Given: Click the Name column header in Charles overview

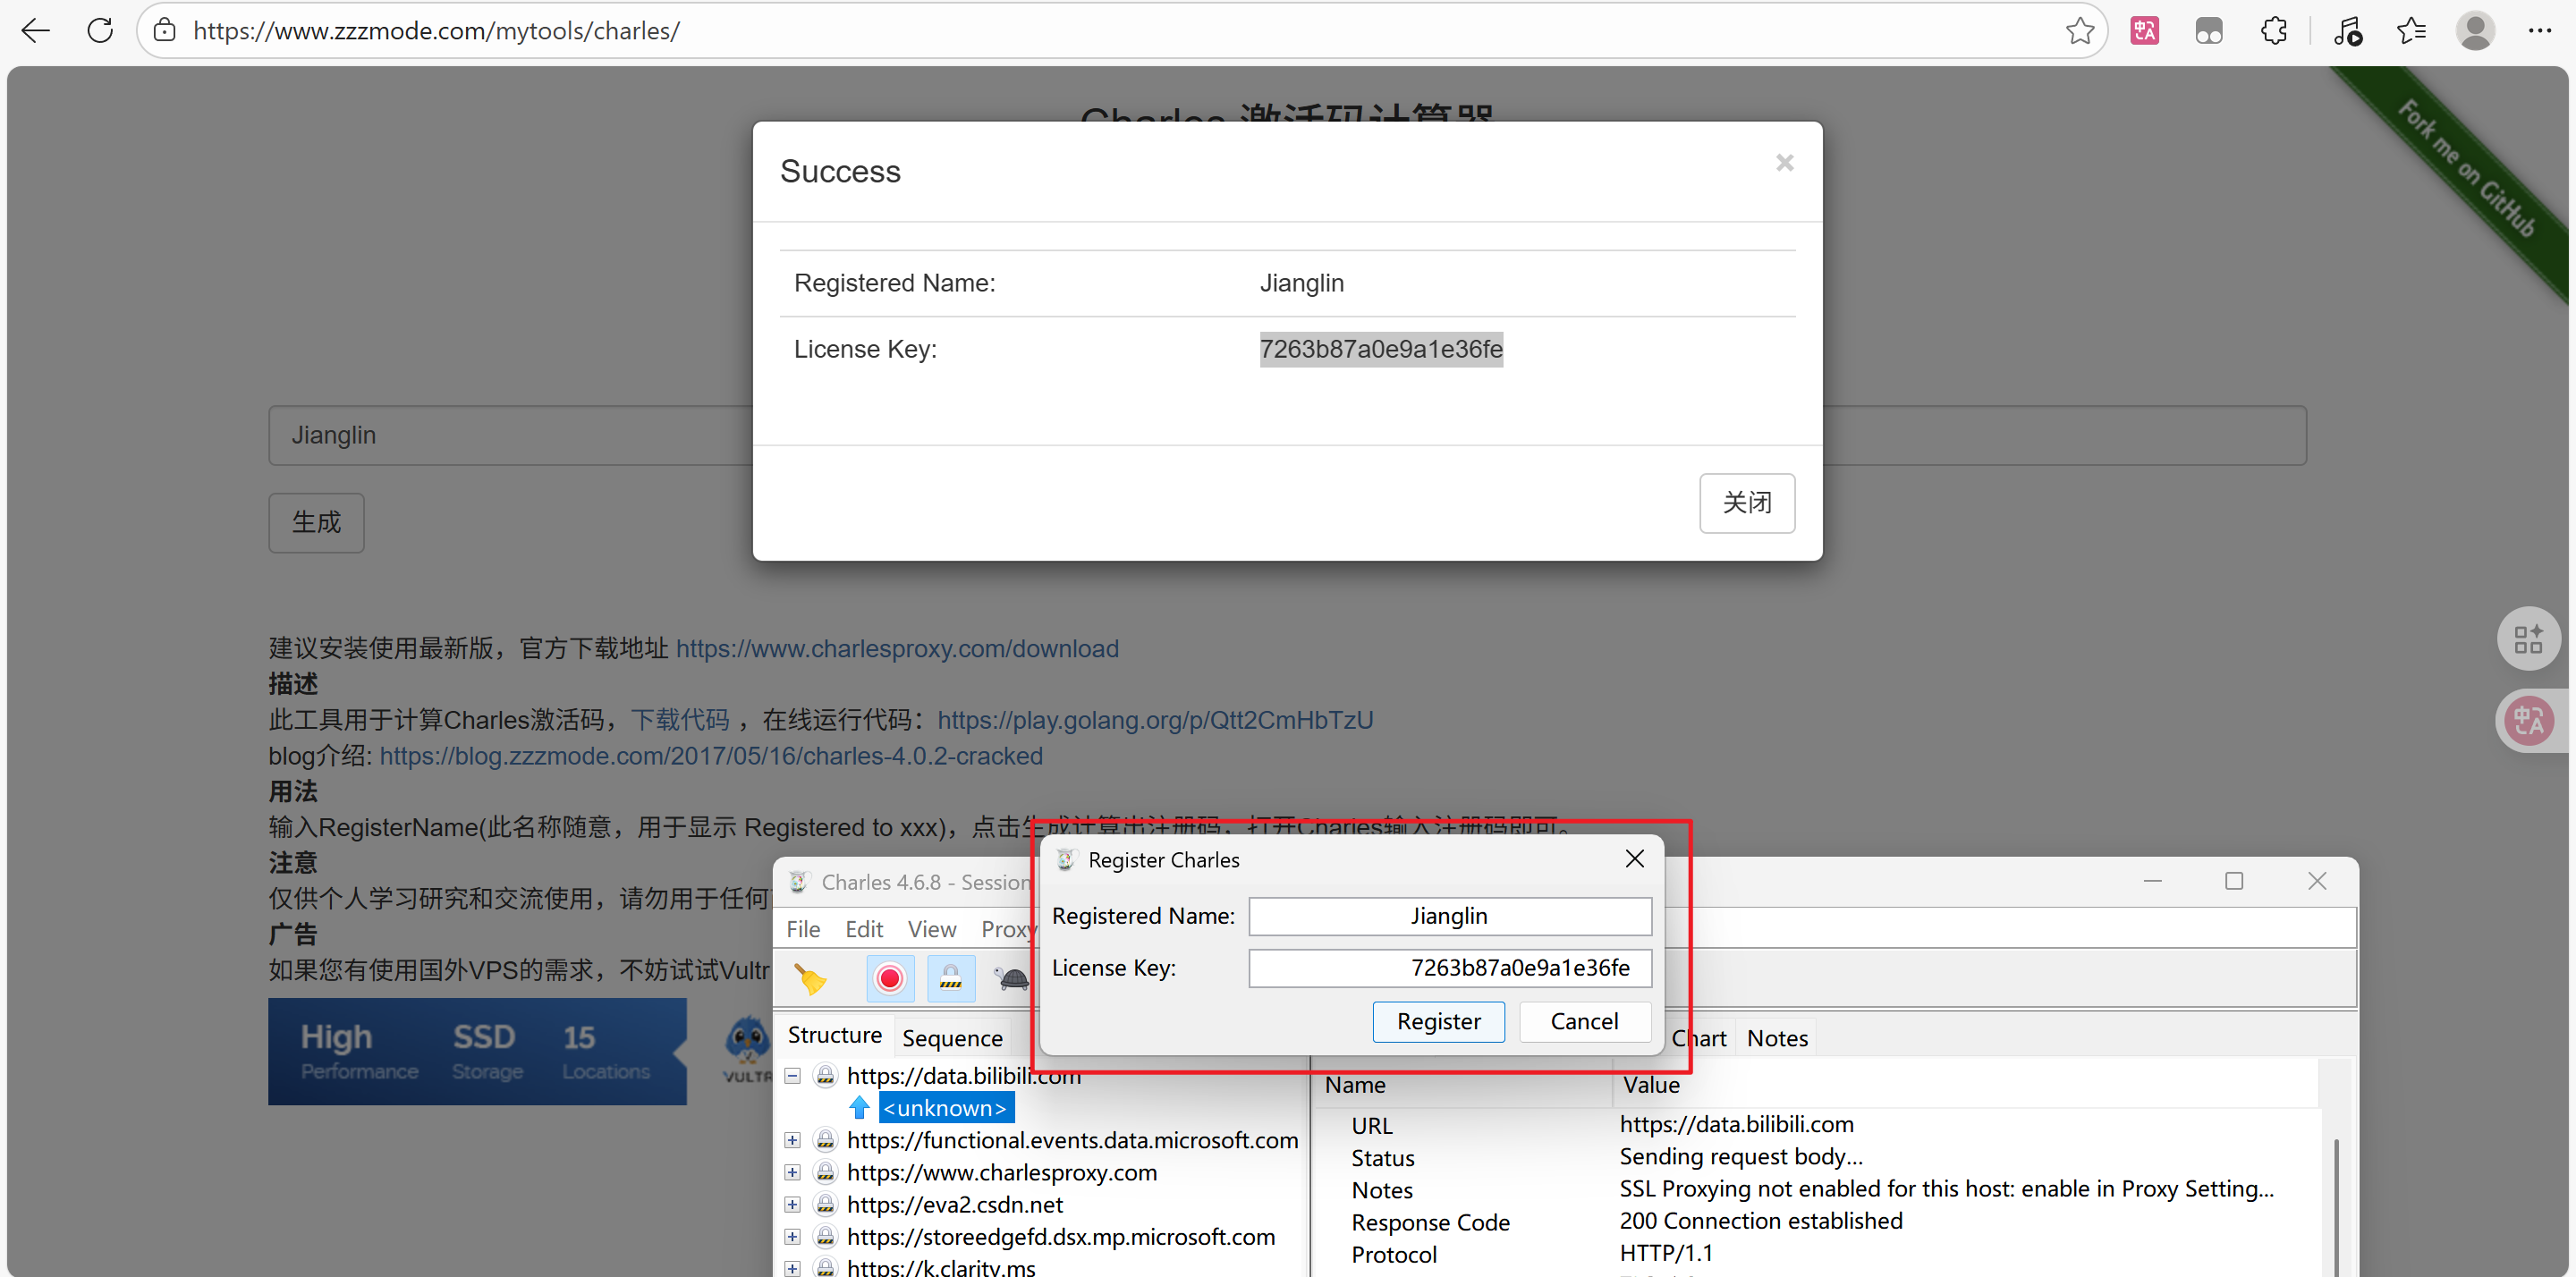Looking at the screenshot, I should tap(1464, 1085).
